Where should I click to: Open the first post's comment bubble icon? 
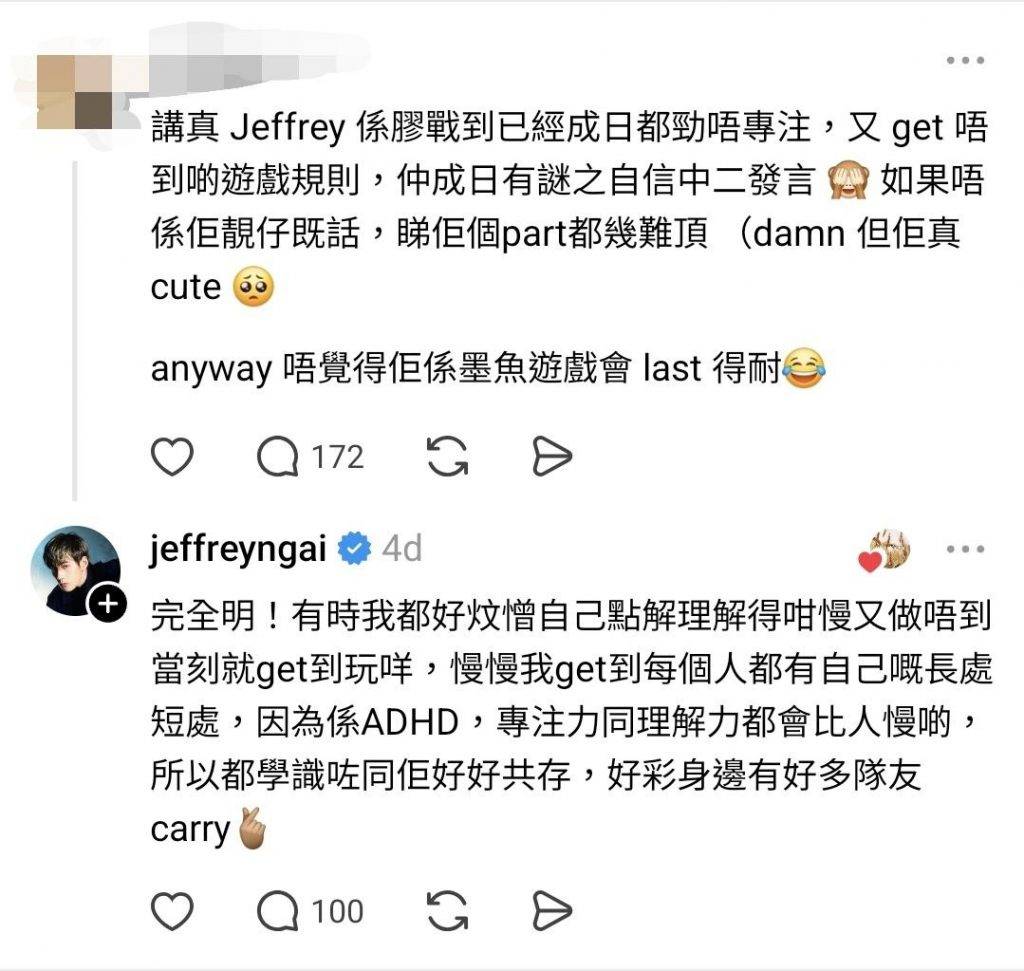click(278, 456)
